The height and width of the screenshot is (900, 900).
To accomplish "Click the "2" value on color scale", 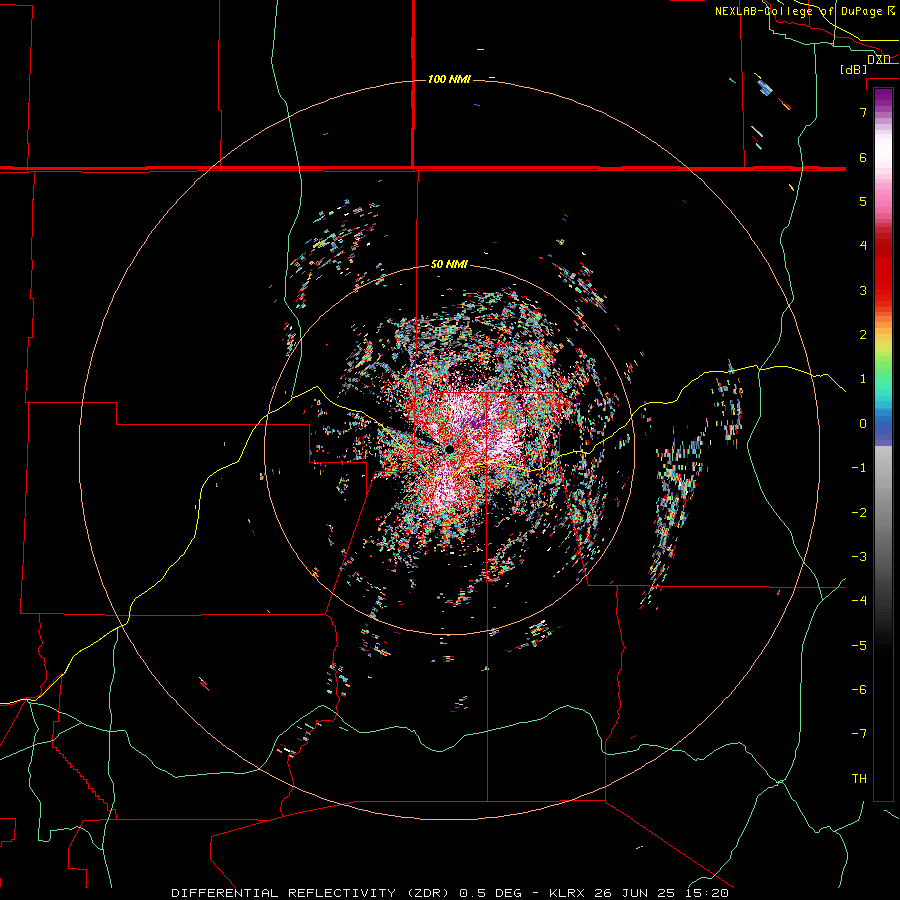I will pyautogui.click(x=863, y=335).
